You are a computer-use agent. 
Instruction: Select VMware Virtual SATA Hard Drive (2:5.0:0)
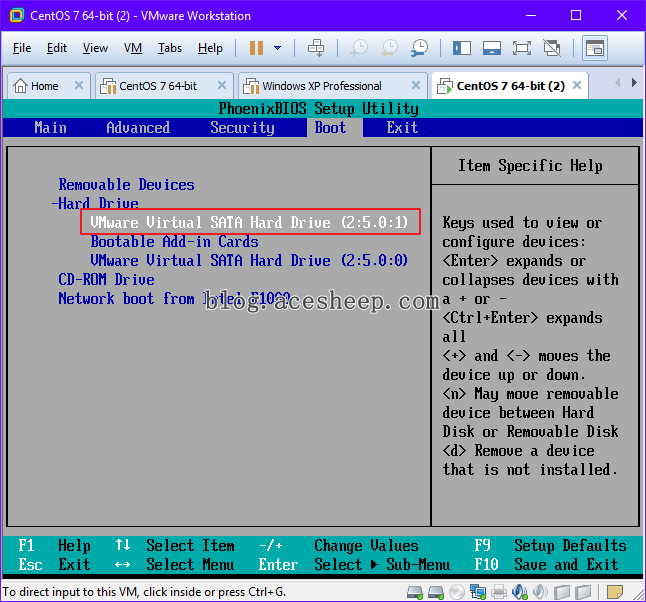249,260
